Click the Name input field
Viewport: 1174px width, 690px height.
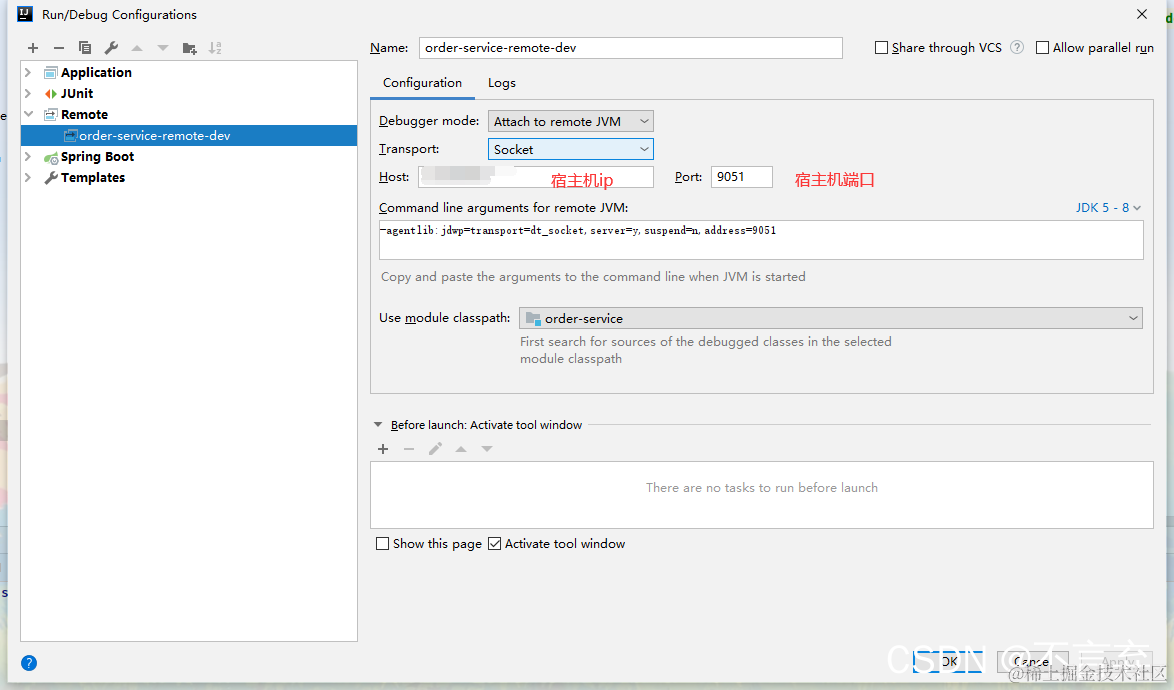630,48
